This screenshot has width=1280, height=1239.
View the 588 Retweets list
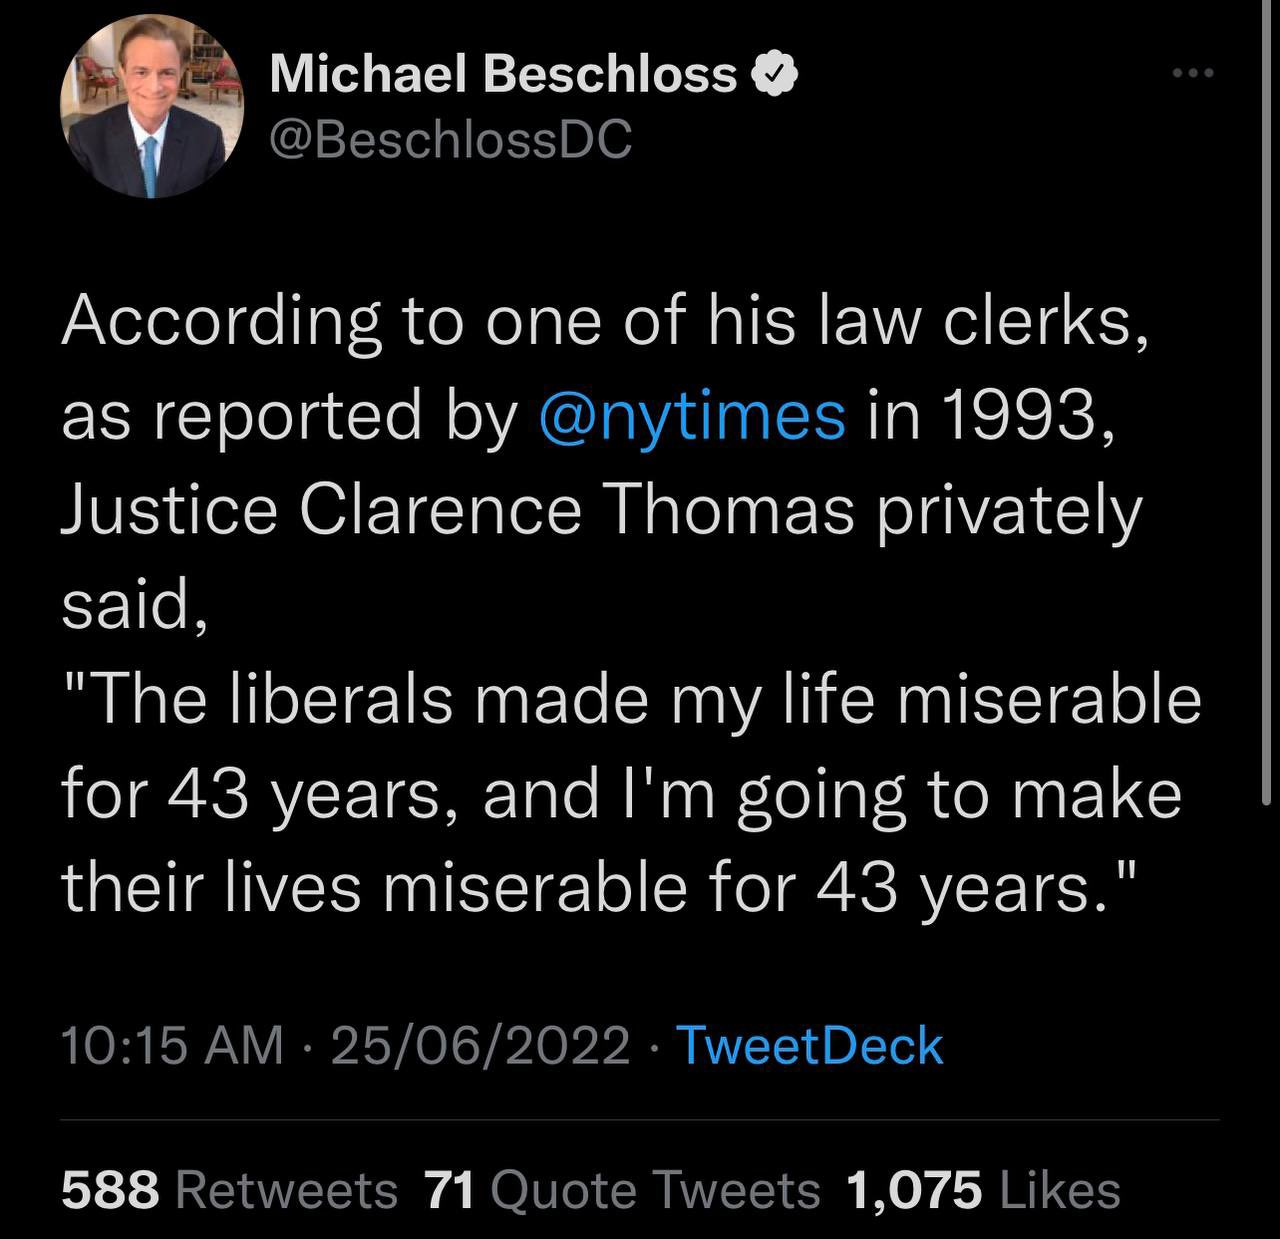pos(230,1190)
